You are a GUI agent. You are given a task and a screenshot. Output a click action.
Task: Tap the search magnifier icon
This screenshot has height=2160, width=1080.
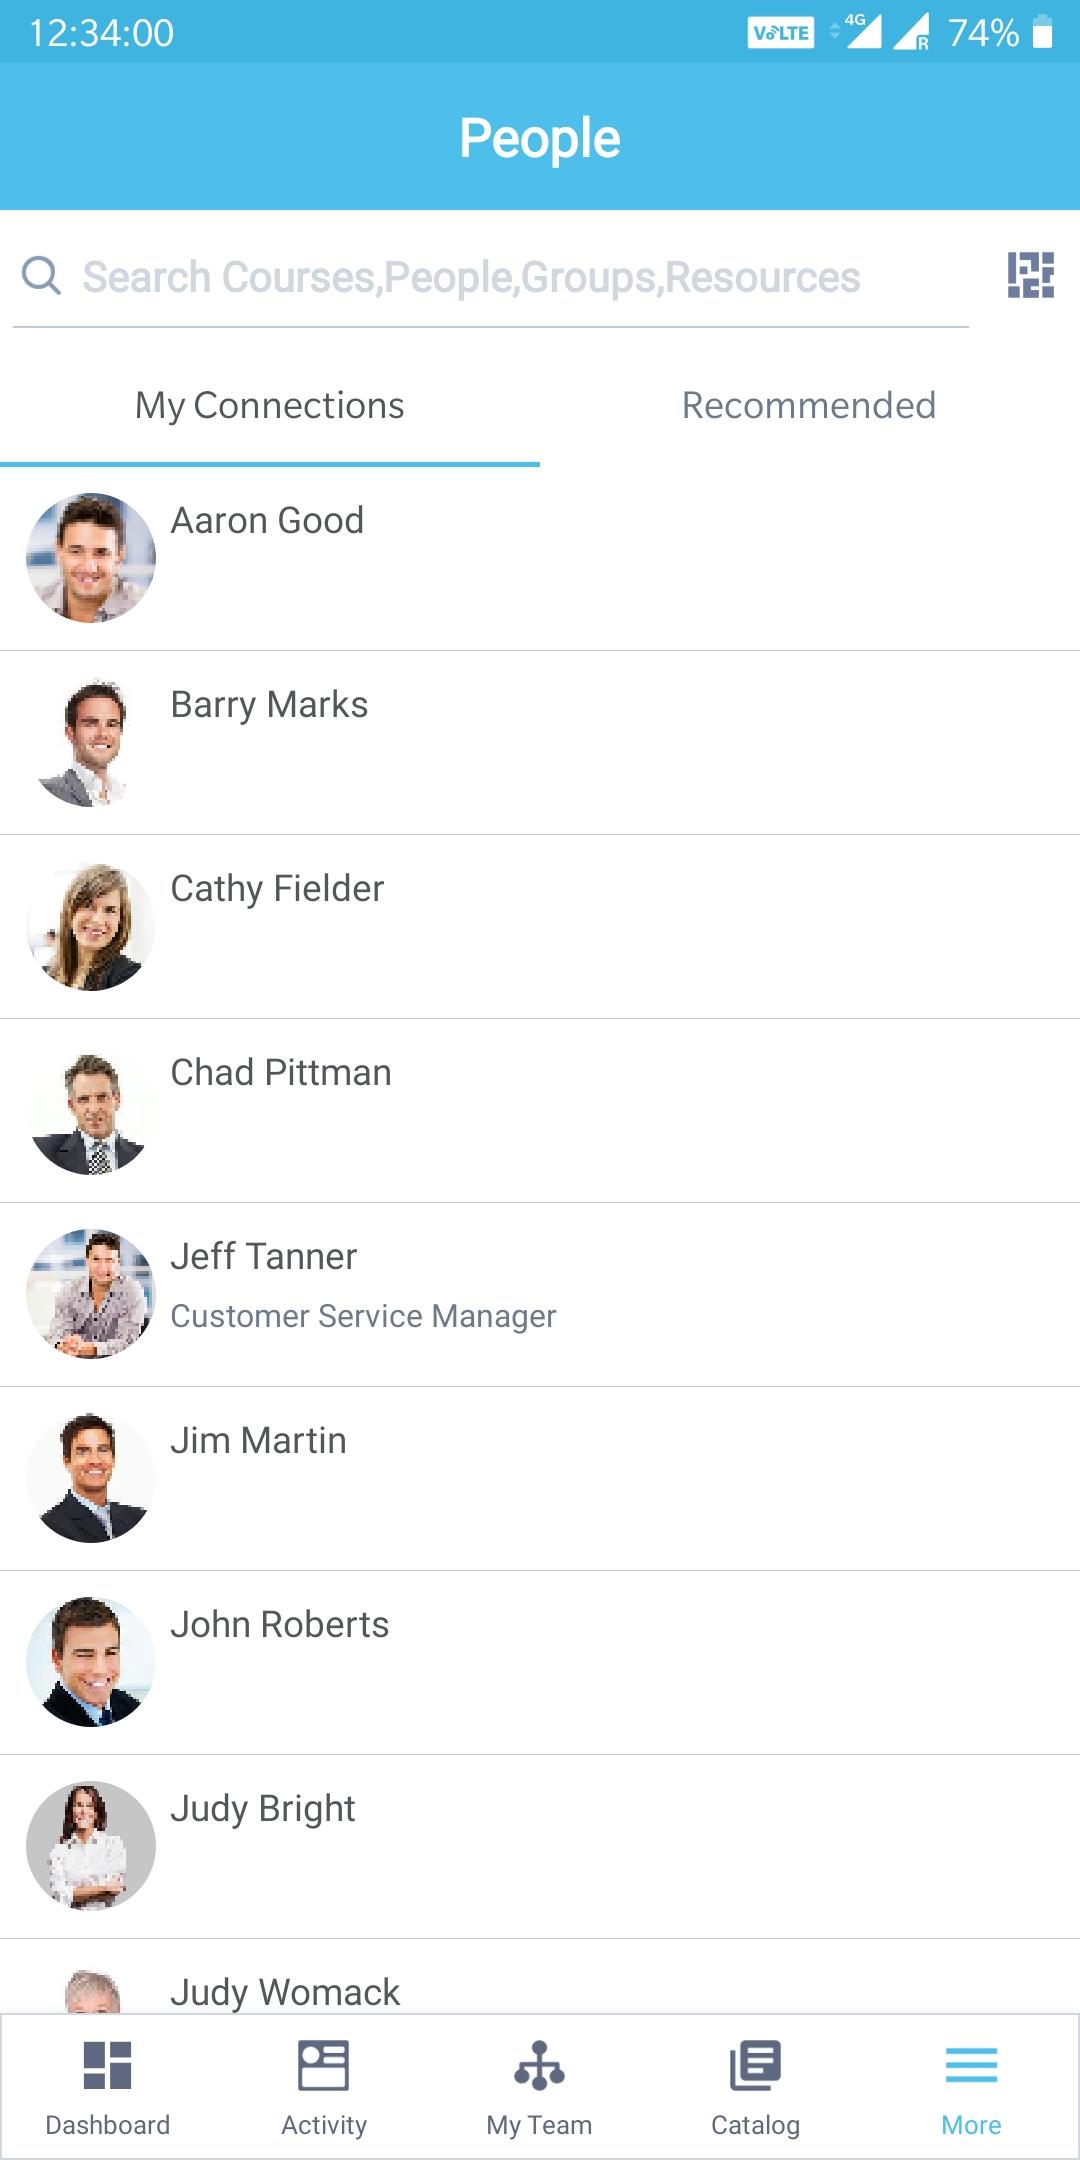pos(41,275)
